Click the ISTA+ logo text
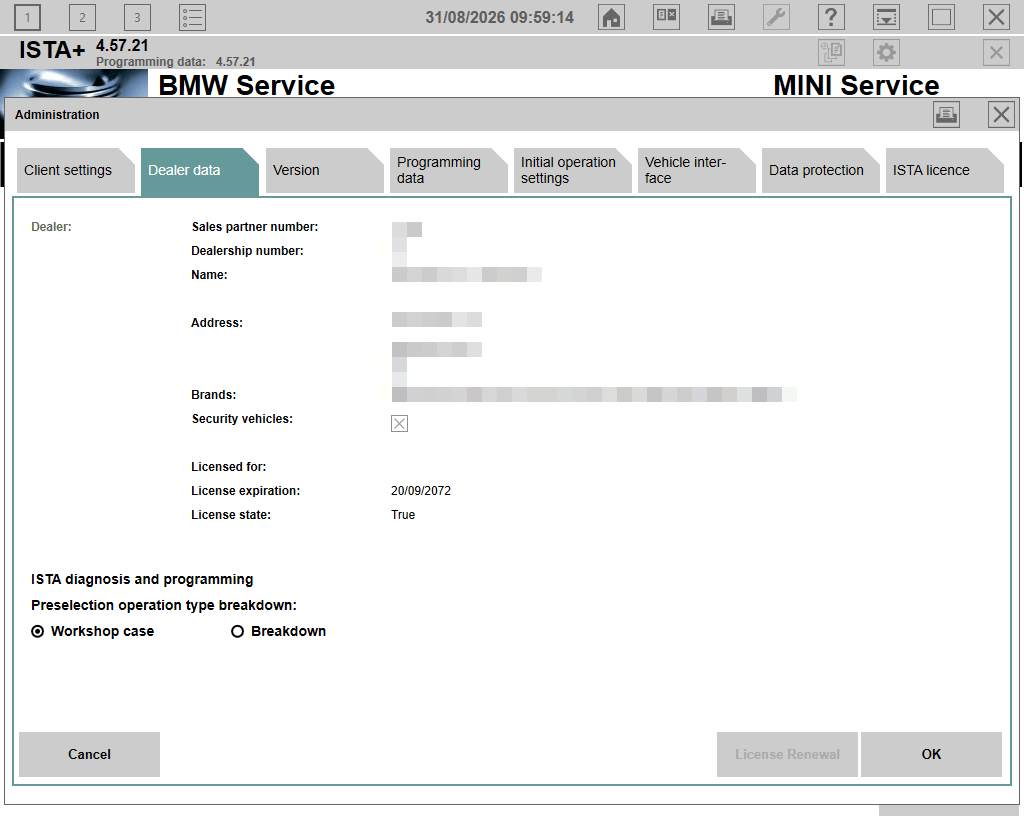The image size is (1024, 823). [52, 50]
